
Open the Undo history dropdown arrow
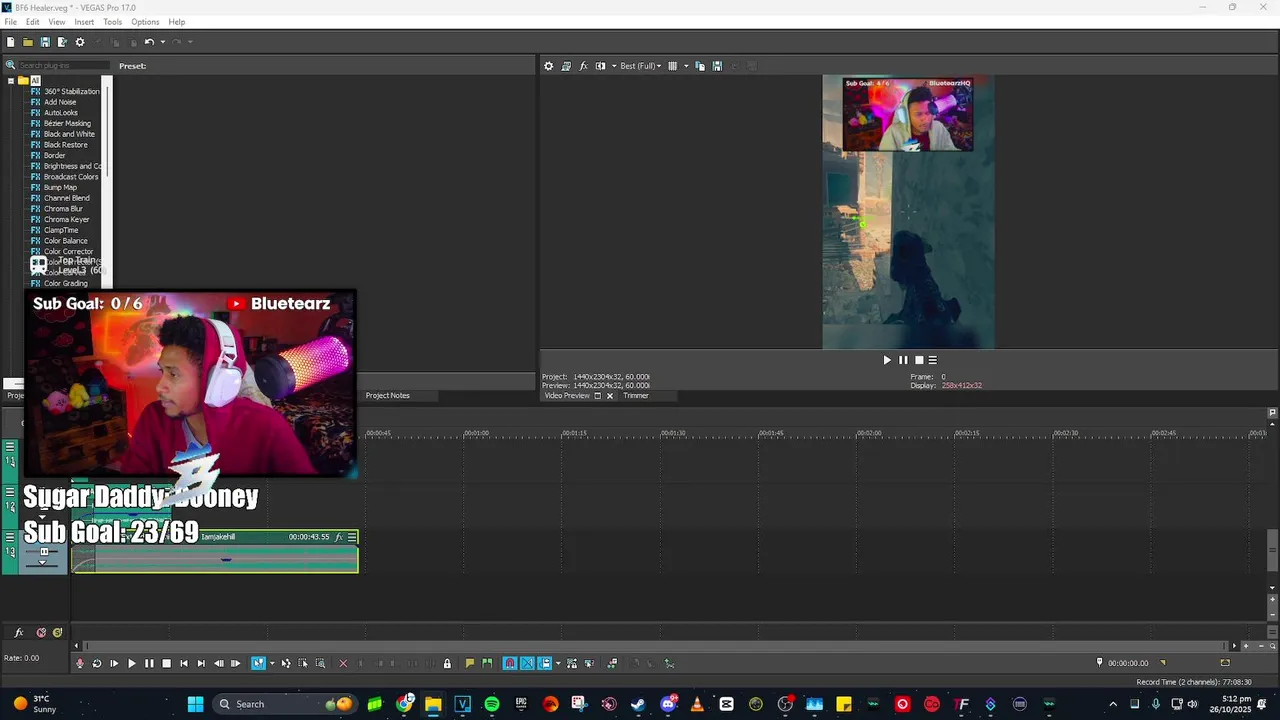pyautogui.click(x=162, y=42)
